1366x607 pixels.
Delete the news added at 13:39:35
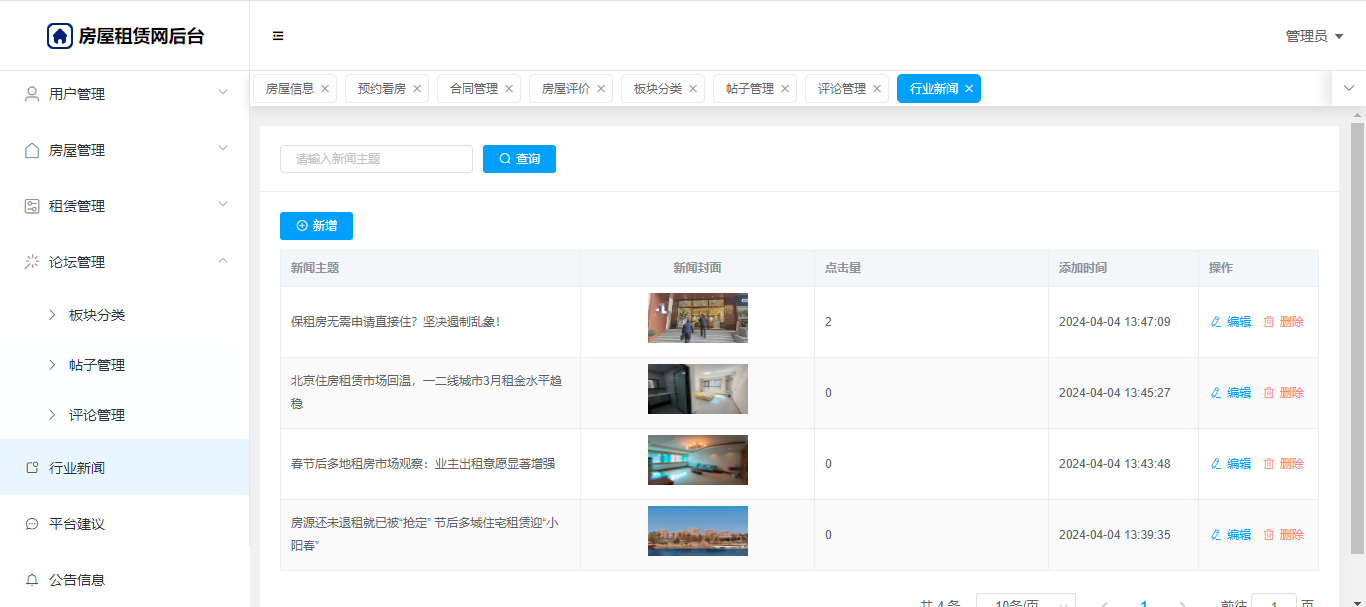pyautogui.click(x=1284, y=535)
